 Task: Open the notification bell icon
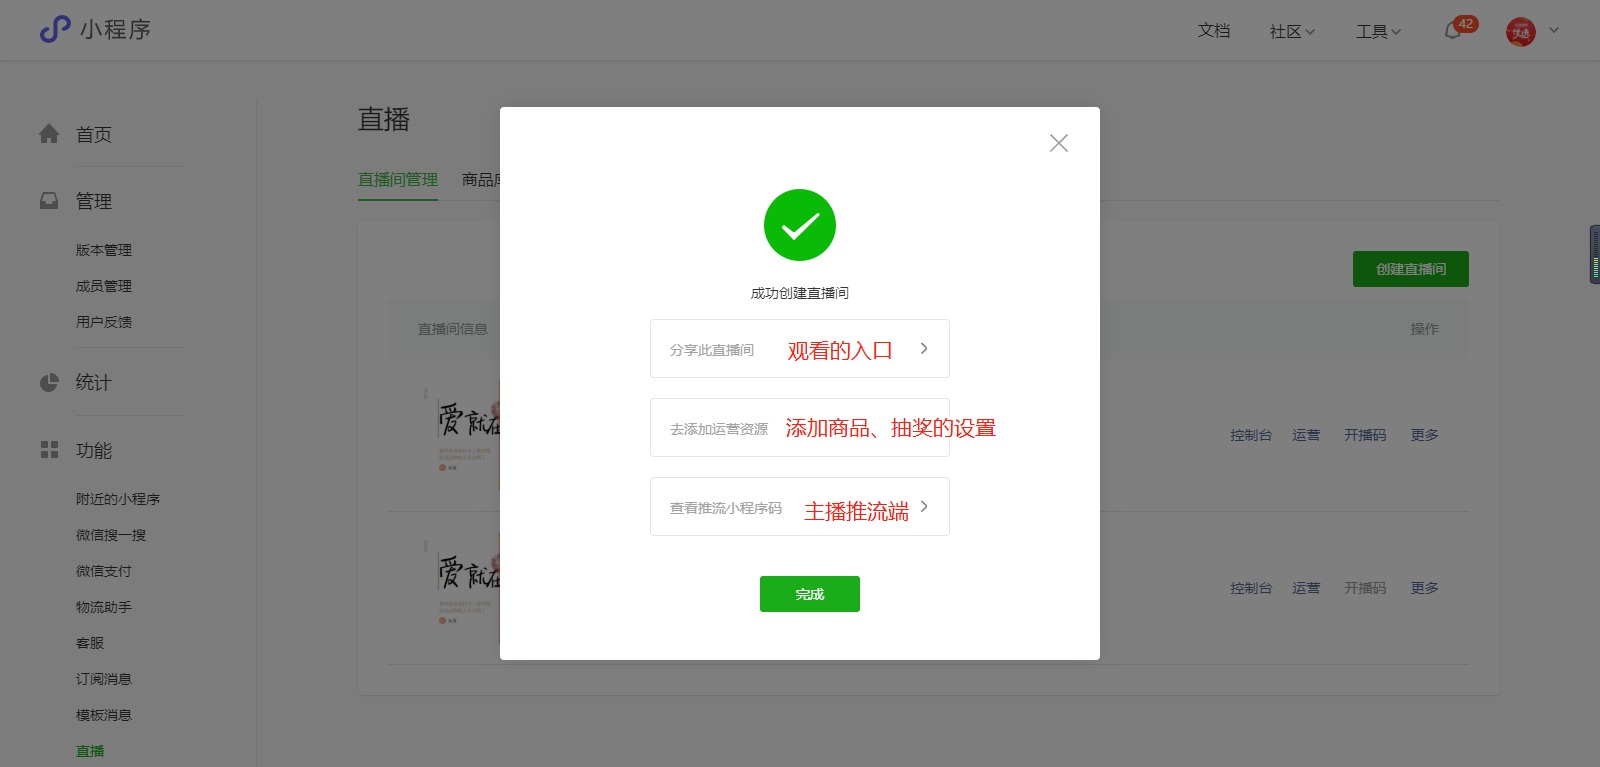(x=1453, y=31)
